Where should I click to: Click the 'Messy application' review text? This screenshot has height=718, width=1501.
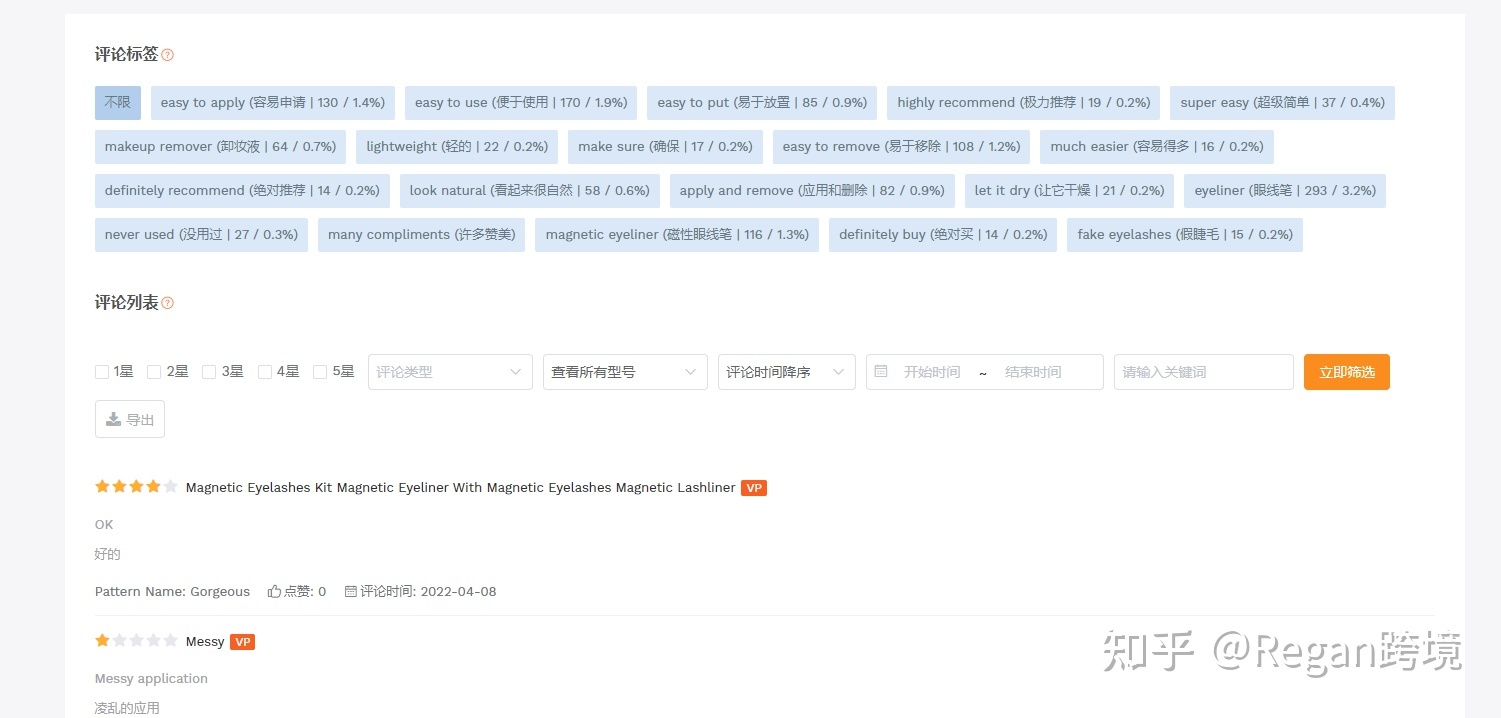pos(151,678)
